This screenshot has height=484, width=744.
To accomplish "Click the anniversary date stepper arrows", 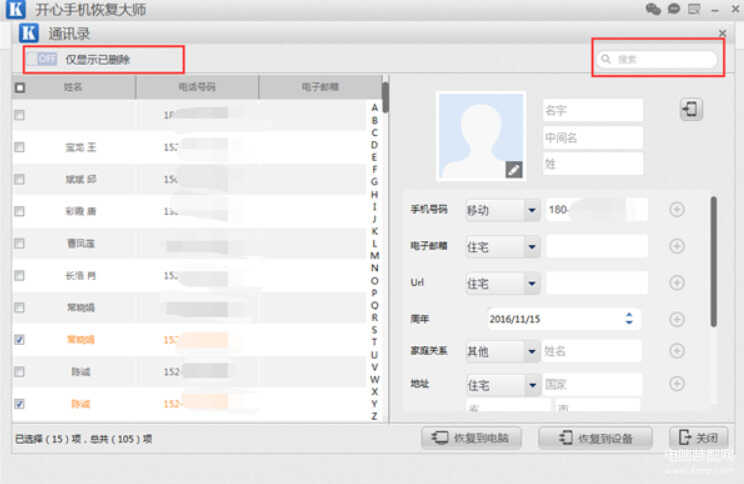I will 629,318.
